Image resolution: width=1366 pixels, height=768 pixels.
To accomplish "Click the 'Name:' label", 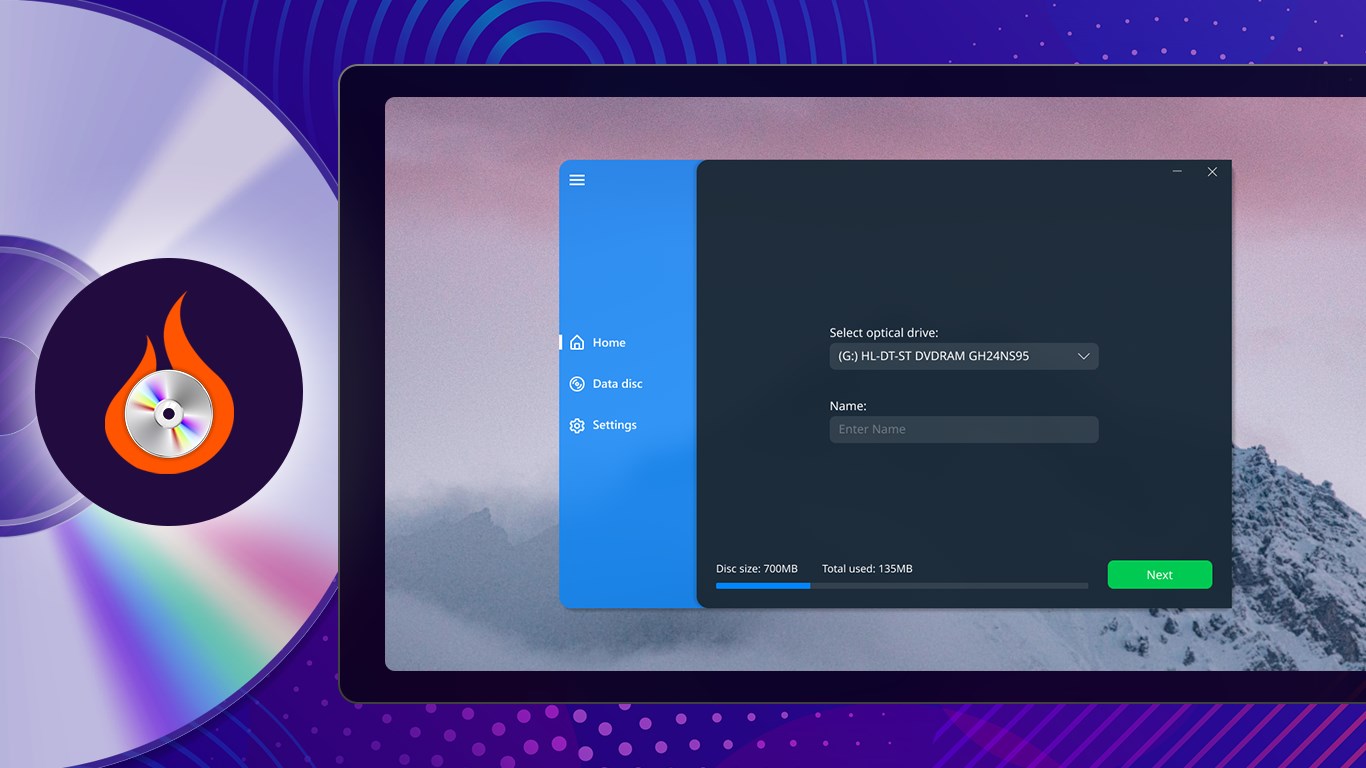I will tap(848, 406).
